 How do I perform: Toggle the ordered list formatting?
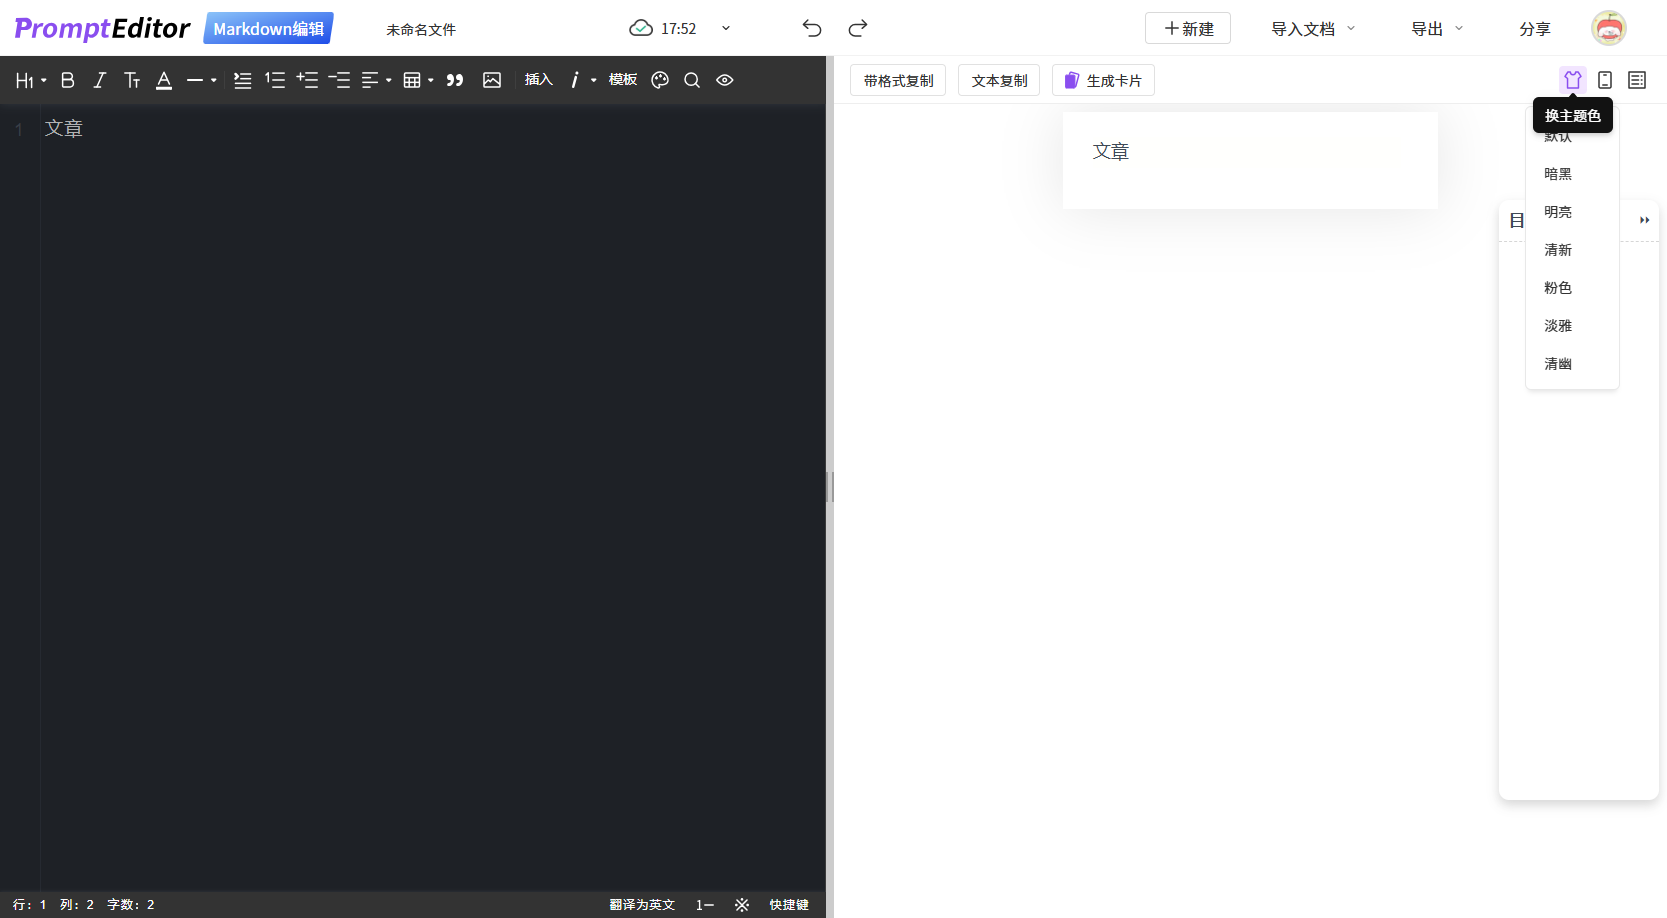point(275,80)
